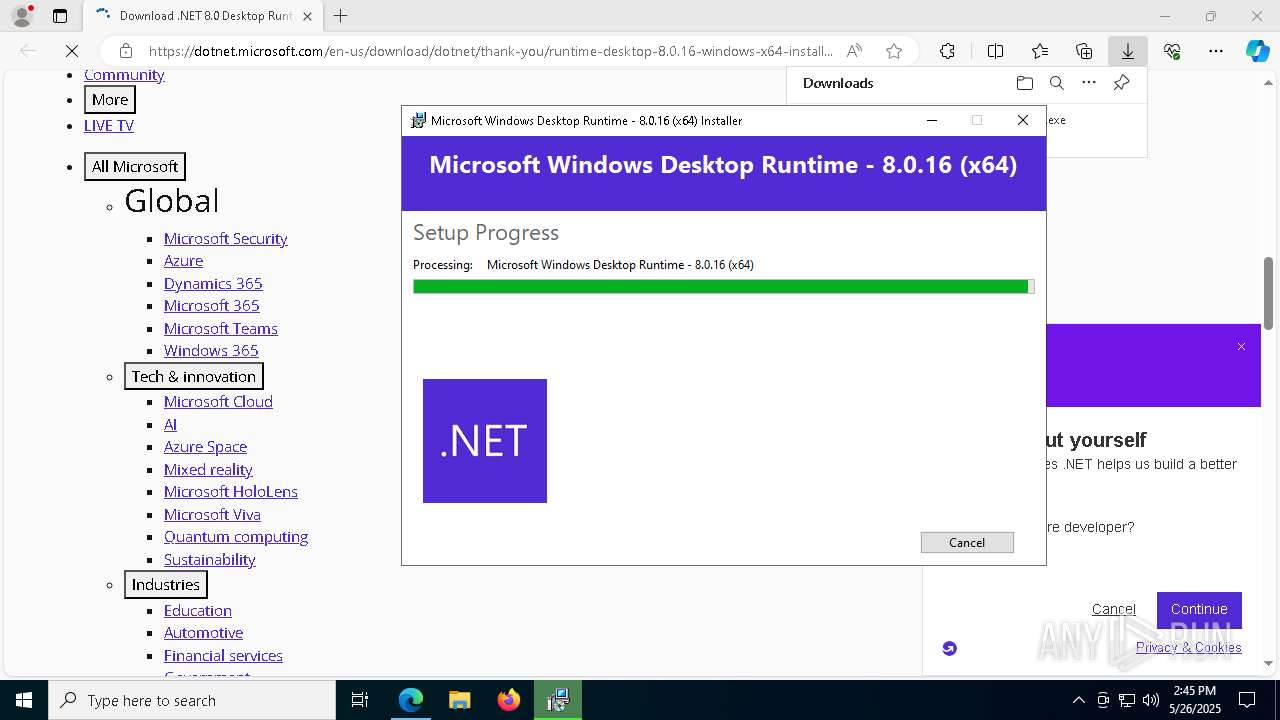
Task: Open the Education link
Action: point(198,610)
